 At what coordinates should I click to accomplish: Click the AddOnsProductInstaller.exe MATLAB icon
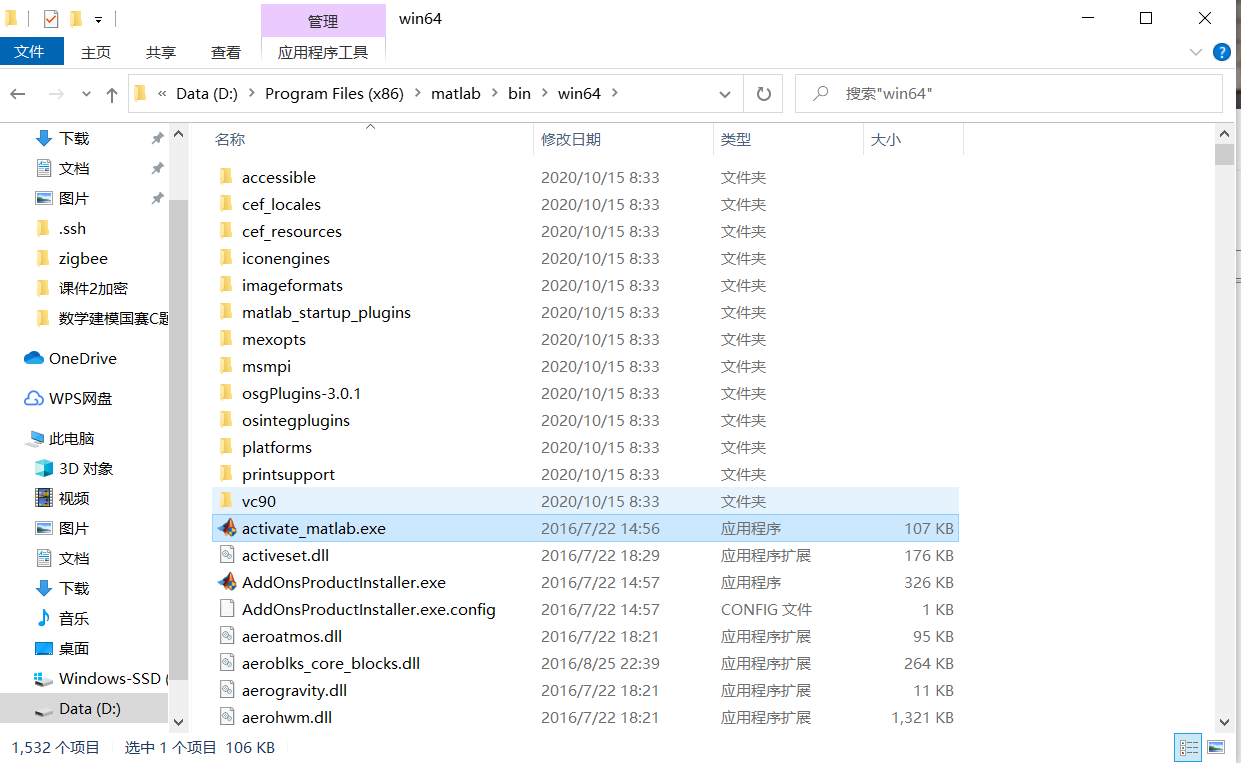click(227, 582)
